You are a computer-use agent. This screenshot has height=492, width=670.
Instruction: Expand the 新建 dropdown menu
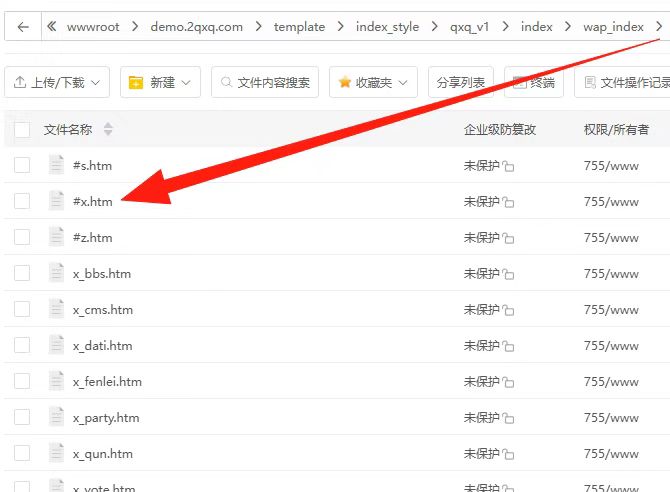[x=160, y=83]
